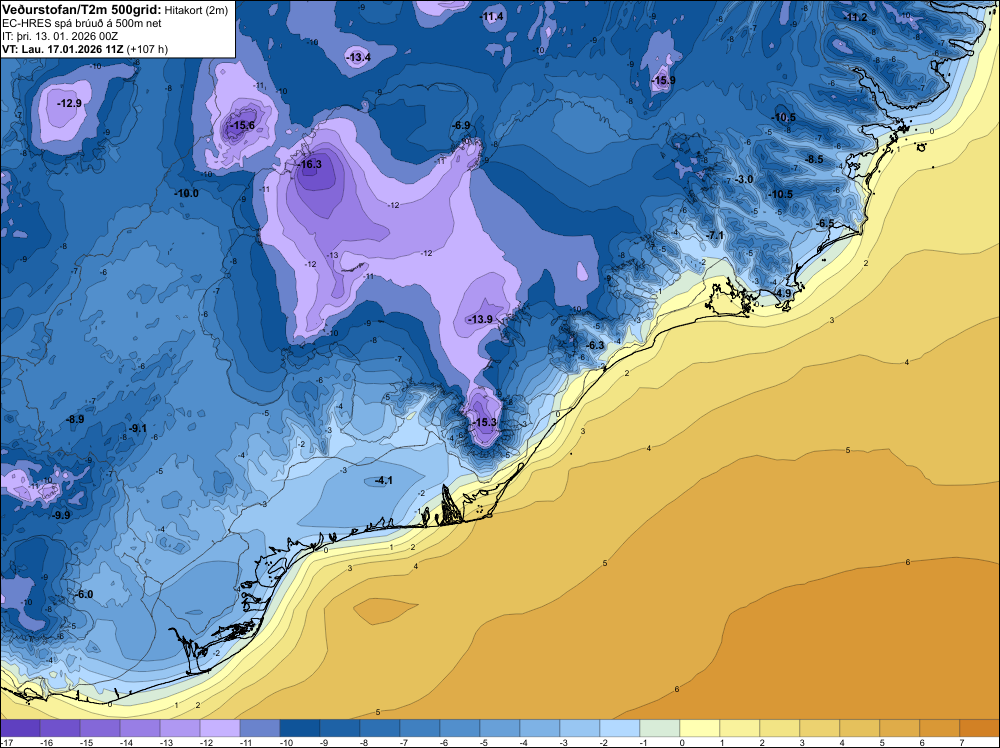The height and width of the screenshot is (748, 1000).
Task: Click the legend swatch between 0 and 1
Action: coord(700,728)
